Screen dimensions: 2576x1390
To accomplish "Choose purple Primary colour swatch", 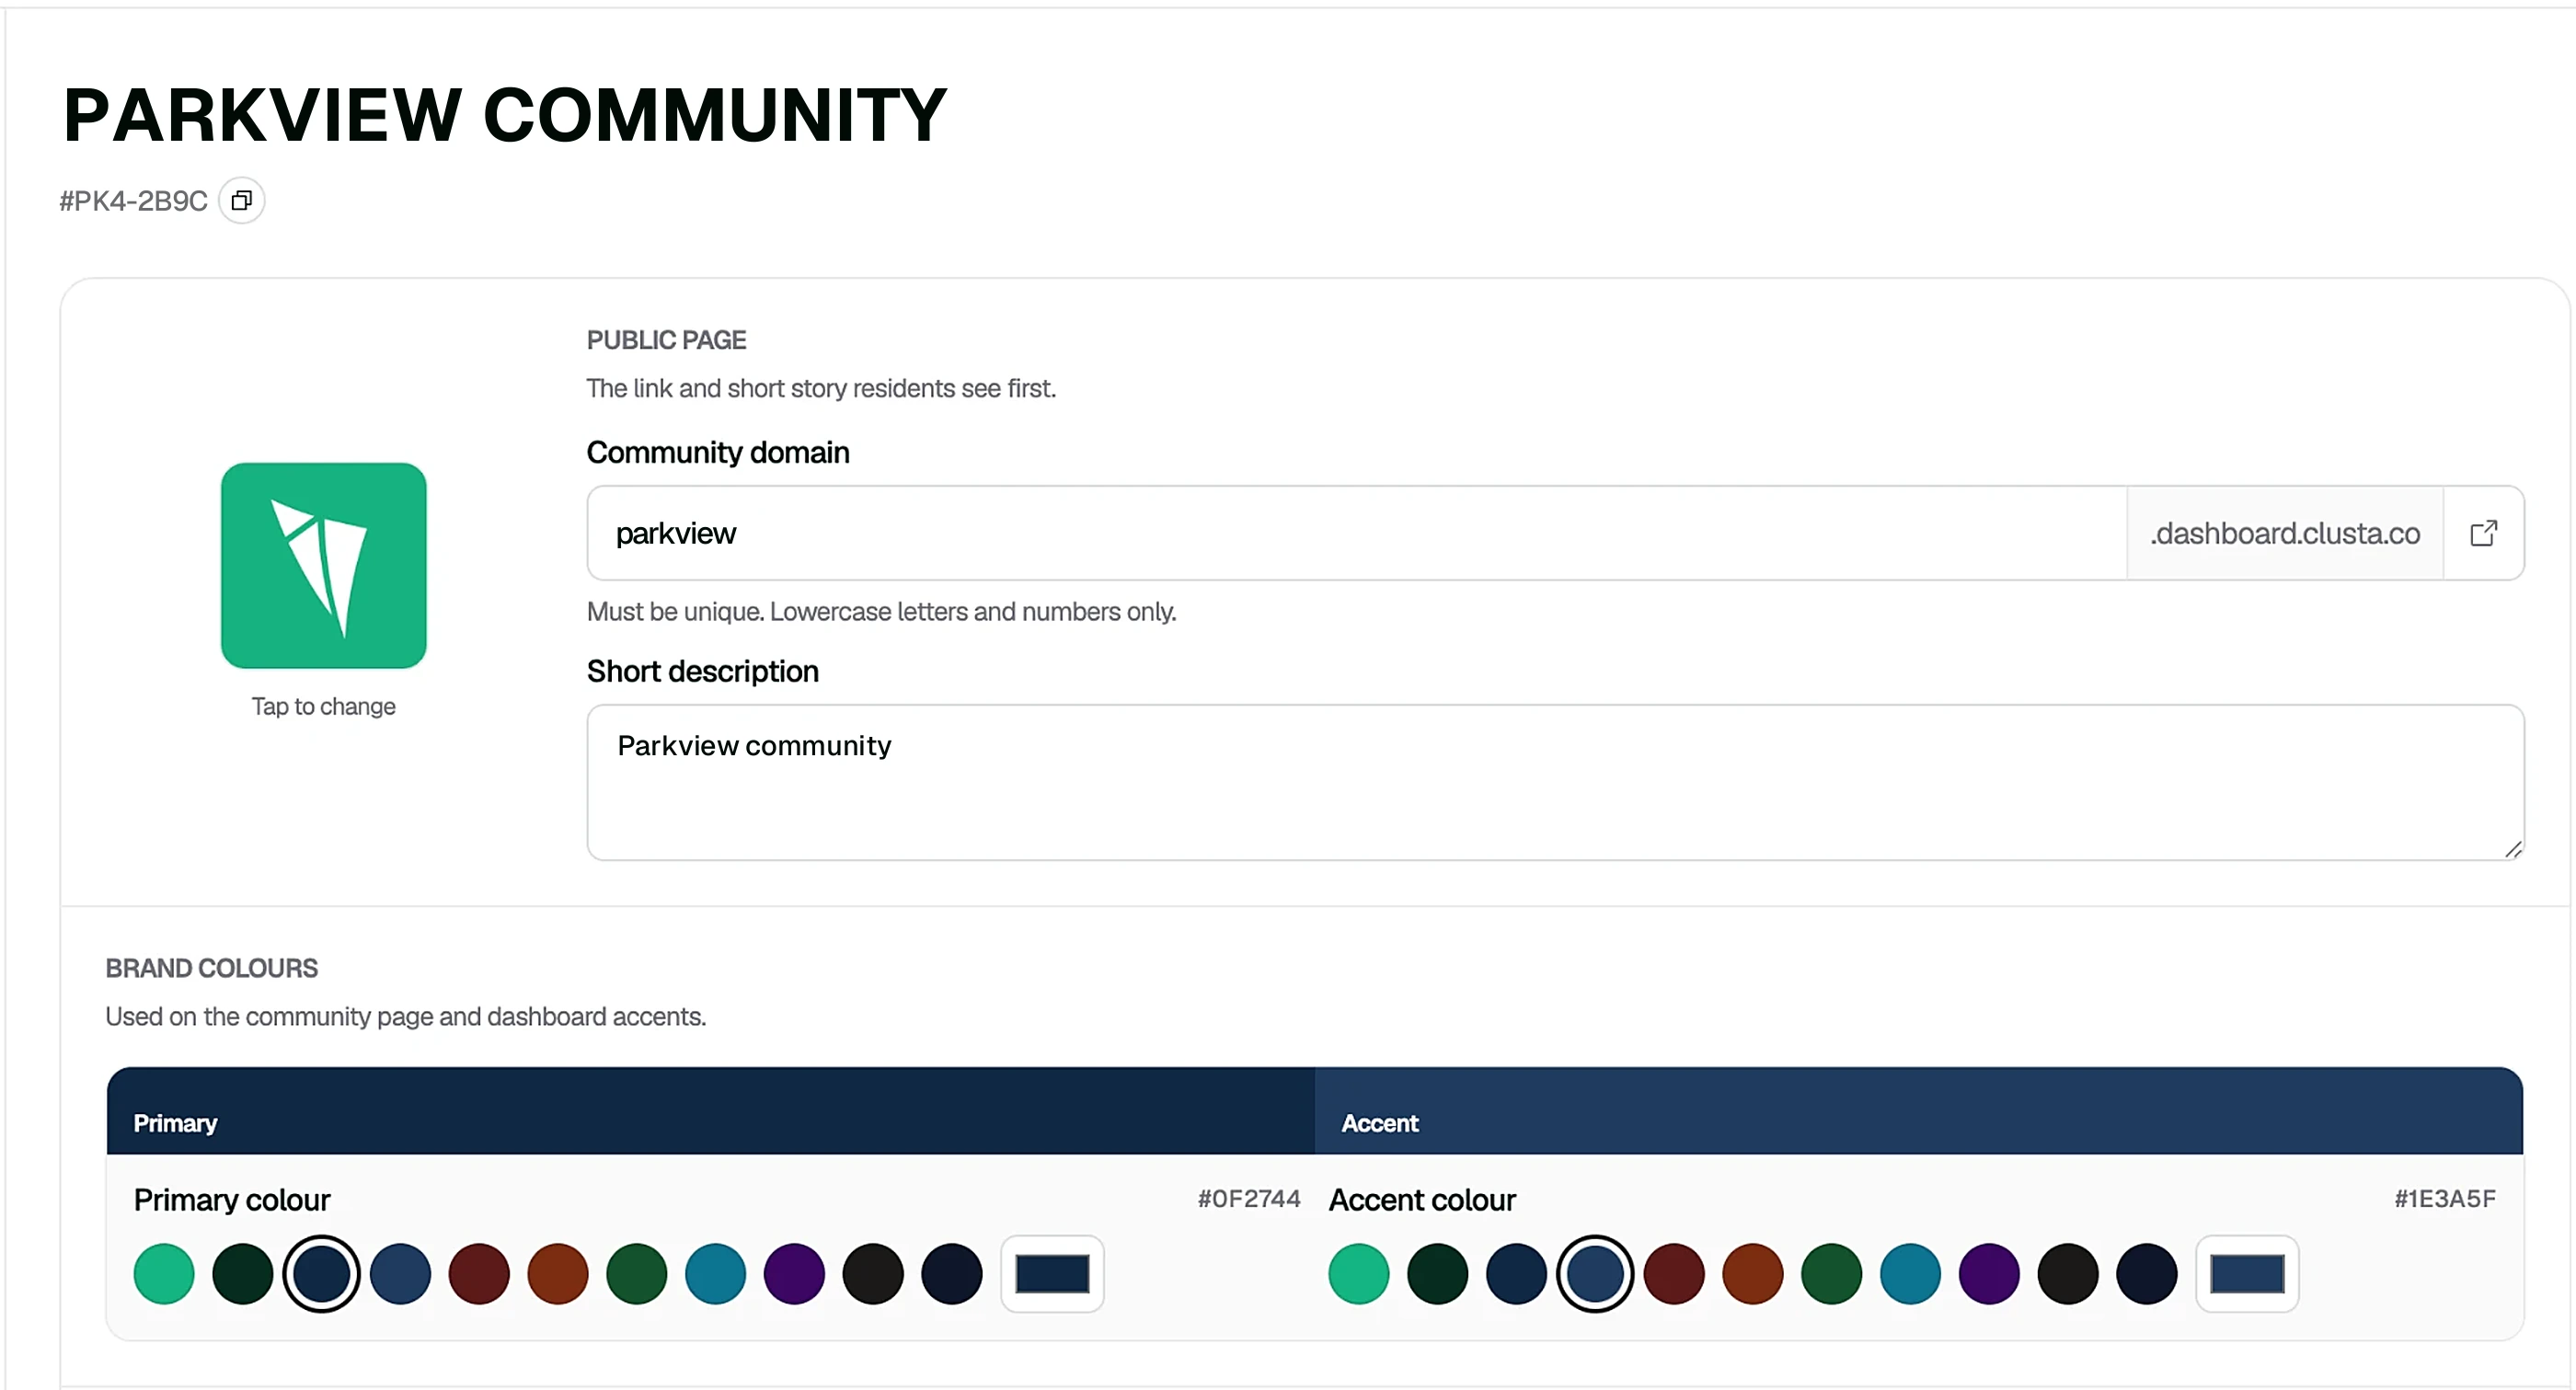I will coord(794,1273).
